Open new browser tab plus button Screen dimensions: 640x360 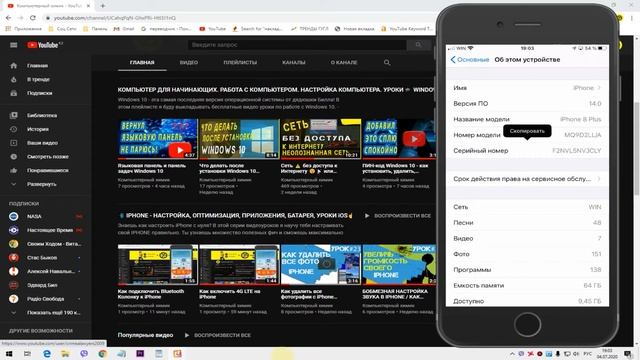click(x=102, y=6)
